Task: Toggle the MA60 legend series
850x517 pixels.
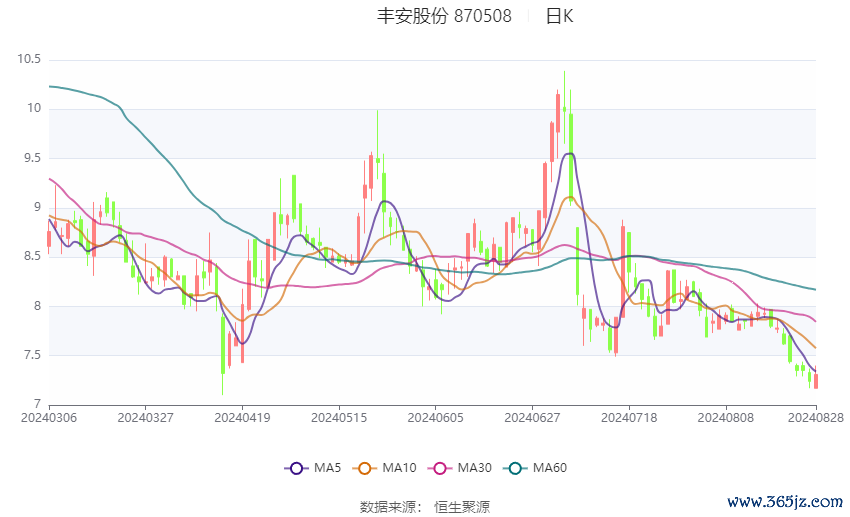Action: click(x=535, y=468)
